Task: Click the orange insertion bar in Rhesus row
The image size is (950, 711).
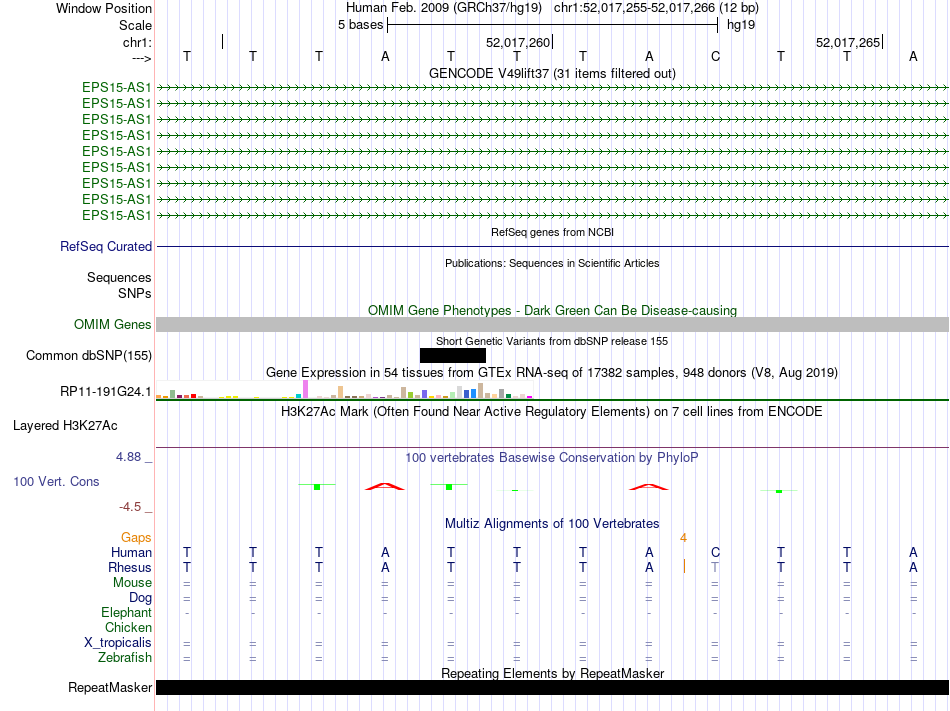Action: pos(684,566)
